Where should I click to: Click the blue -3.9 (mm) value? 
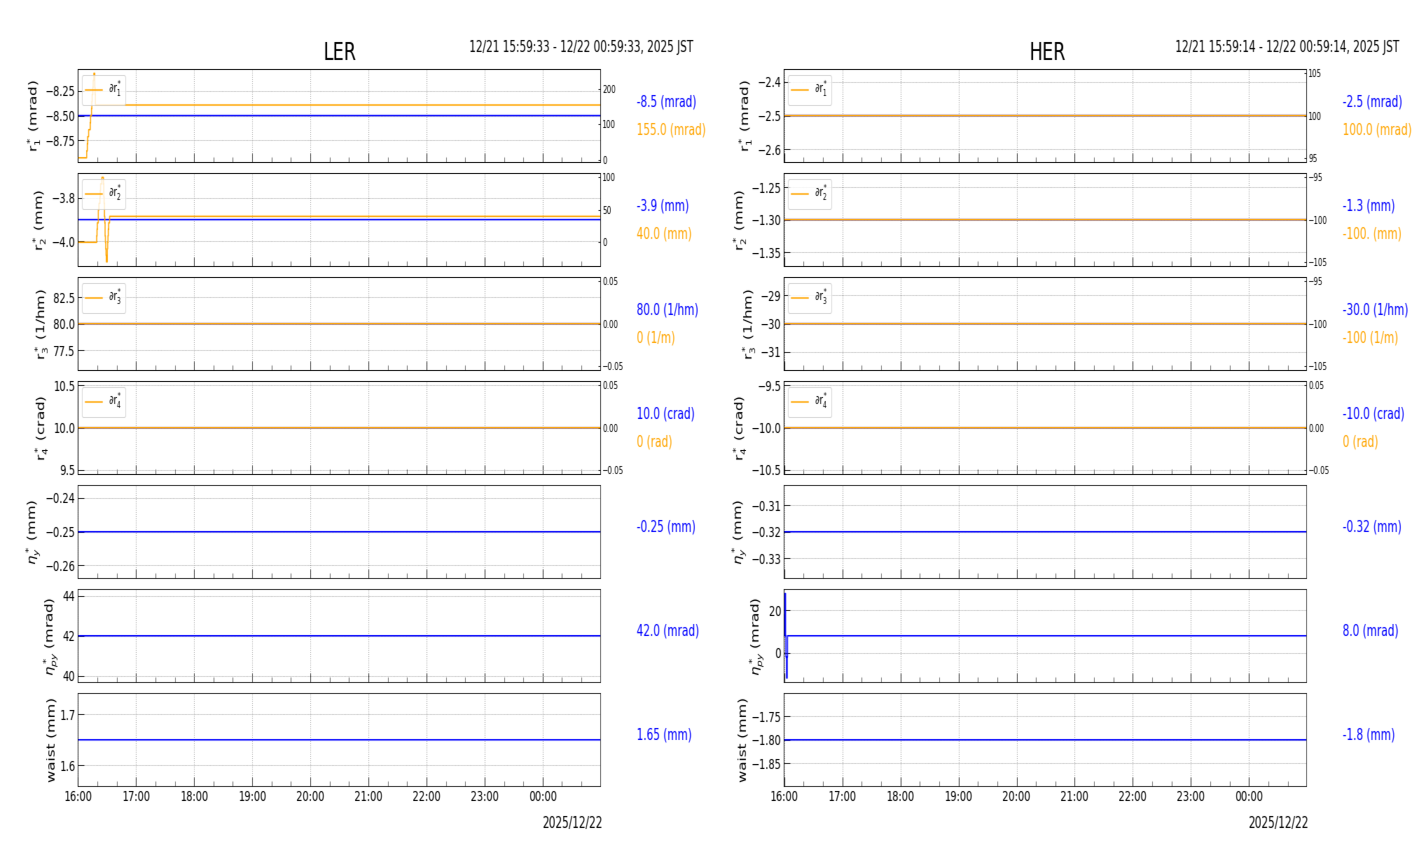click(x=662, y=206)
